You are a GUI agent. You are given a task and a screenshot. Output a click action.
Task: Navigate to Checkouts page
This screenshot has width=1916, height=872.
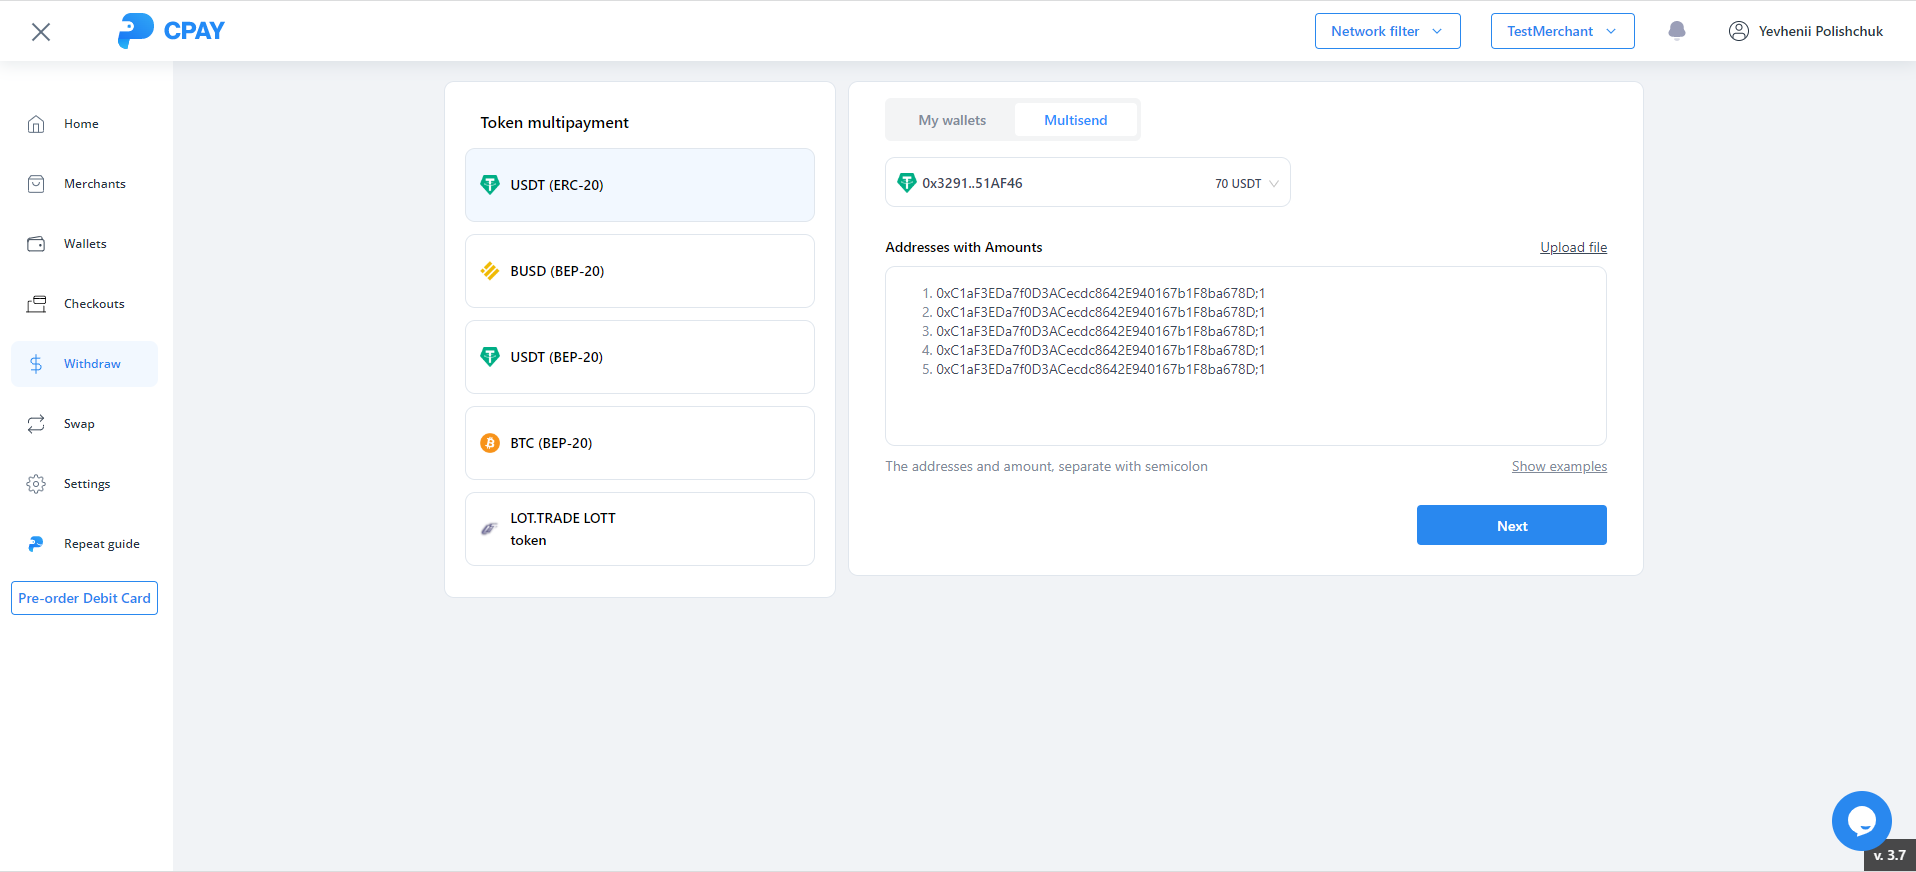point(94,304)
